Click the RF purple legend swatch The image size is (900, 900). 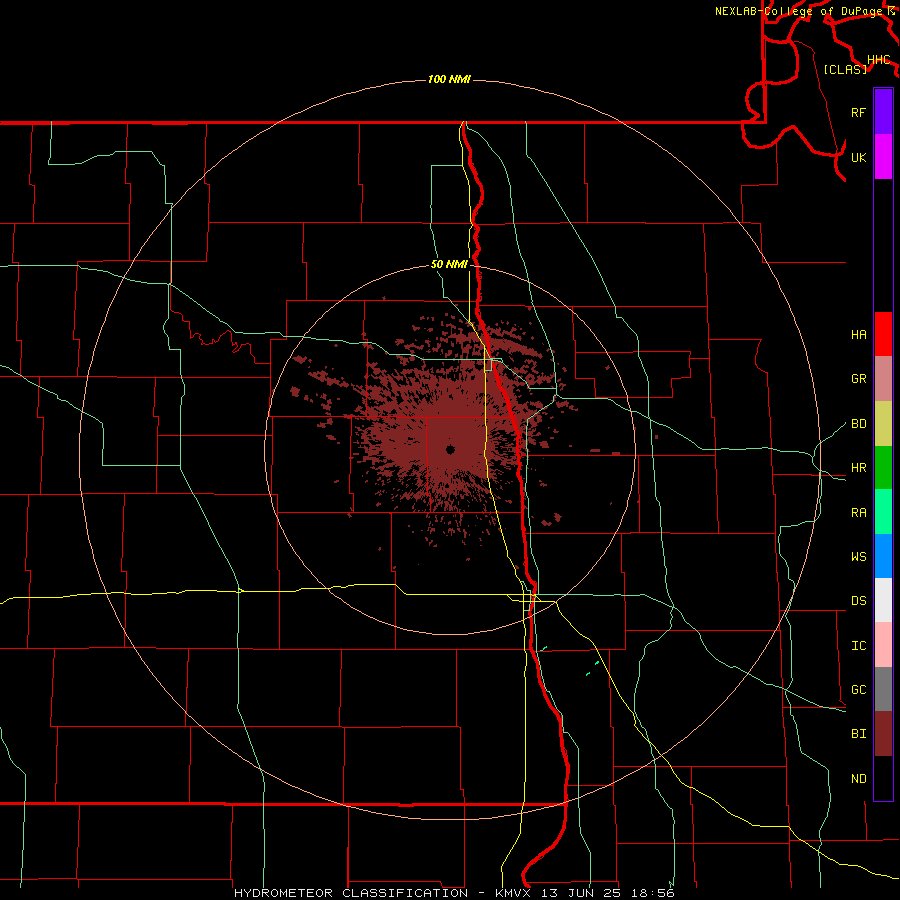coord(883,112)
